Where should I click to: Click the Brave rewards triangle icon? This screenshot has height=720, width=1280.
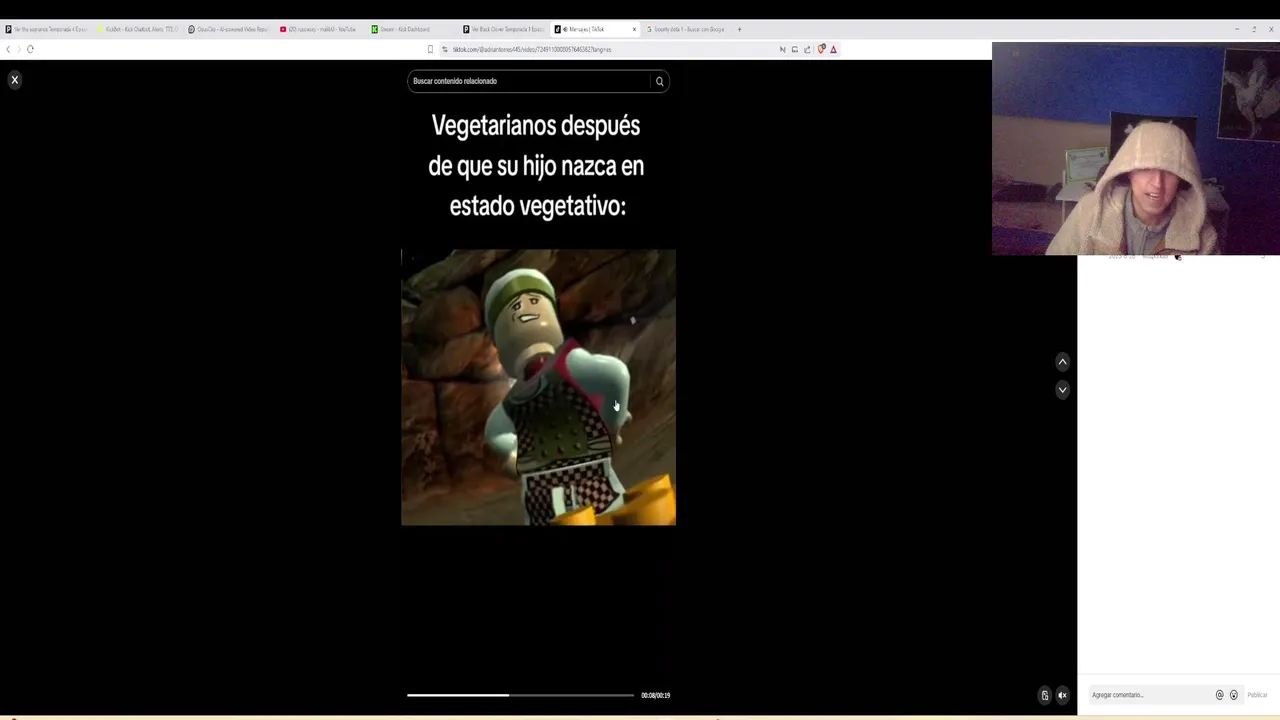pos(833,49)
